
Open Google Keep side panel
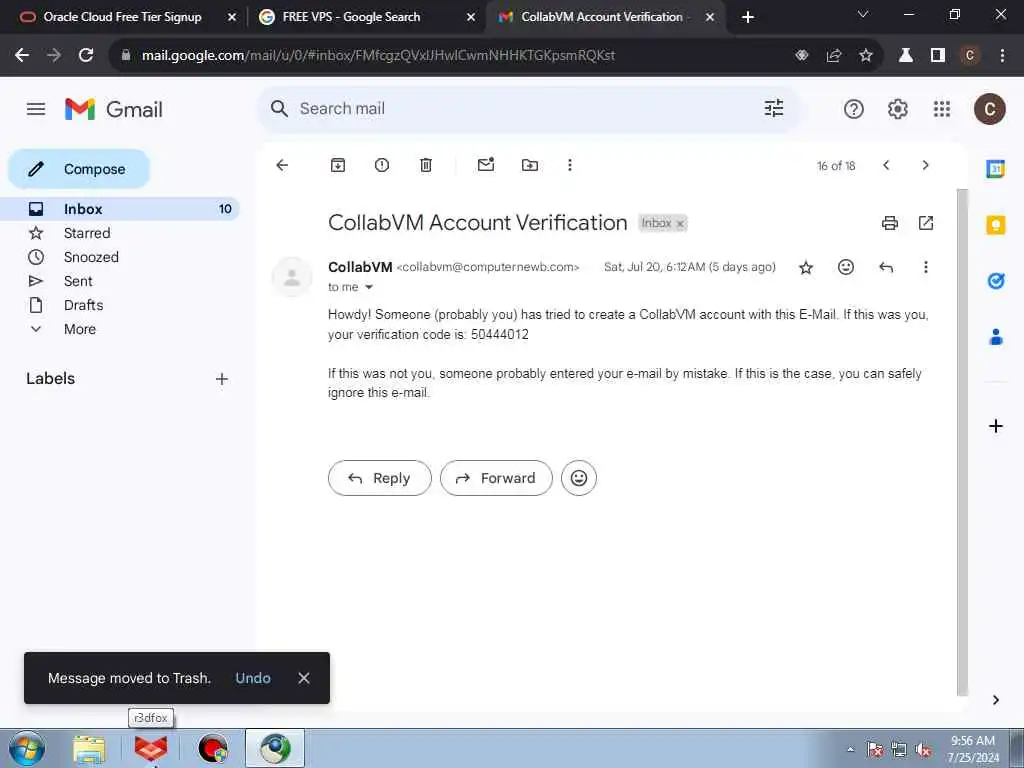[995, 225]
